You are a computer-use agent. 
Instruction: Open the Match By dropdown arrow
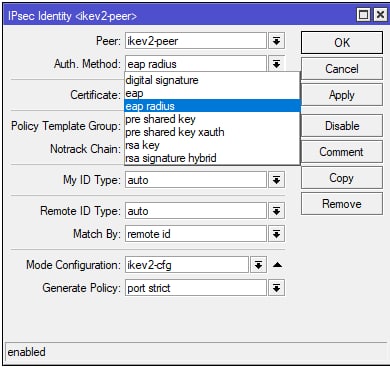click(x=276, y=234)
